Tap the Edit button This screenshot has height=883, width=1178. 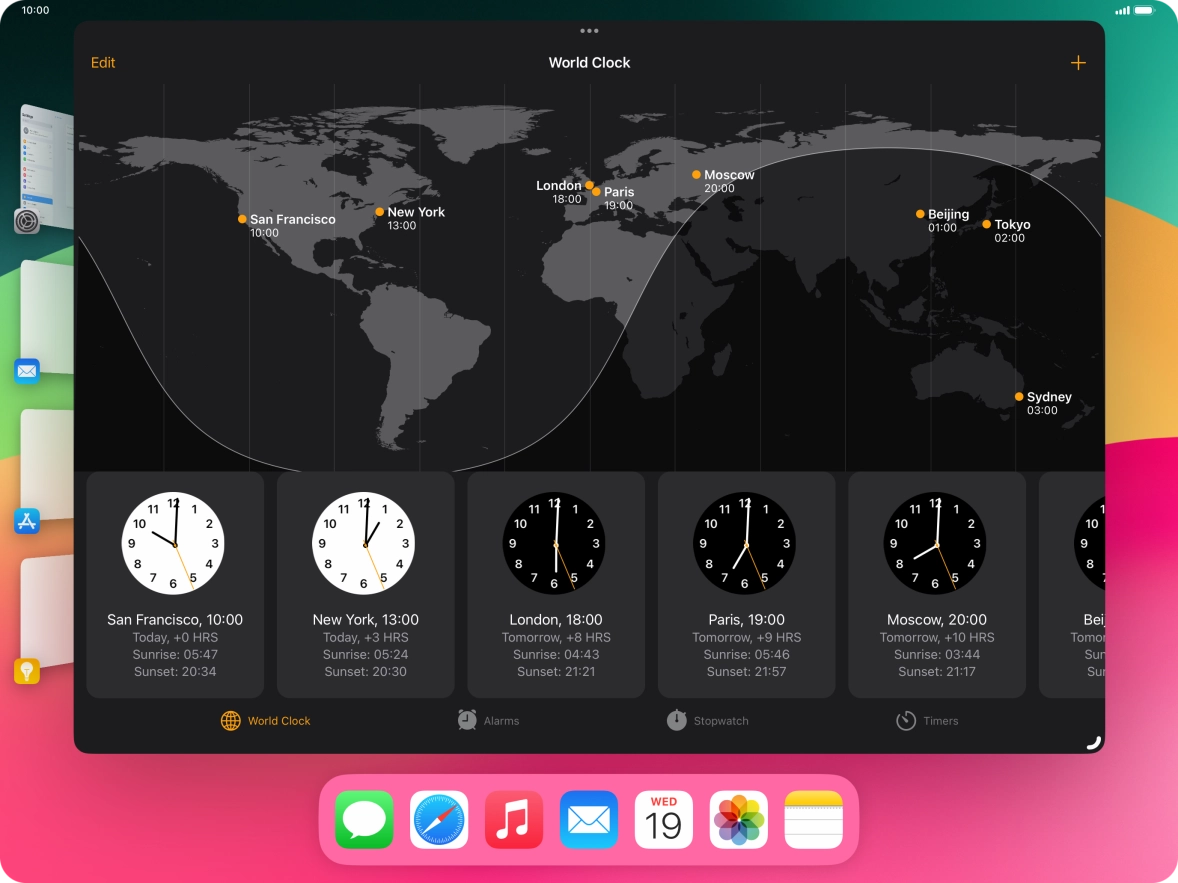point(103,62)
